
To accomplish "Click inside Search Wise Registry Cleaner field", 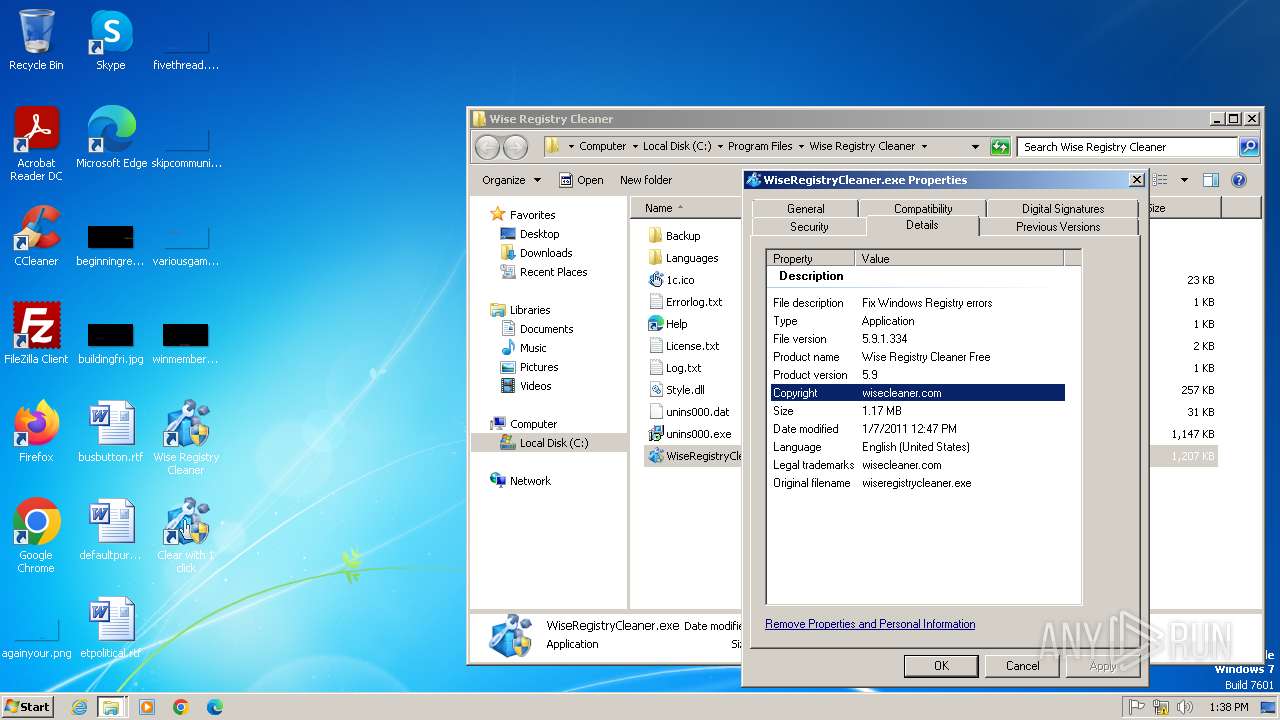I will (x=1128, y=147).
